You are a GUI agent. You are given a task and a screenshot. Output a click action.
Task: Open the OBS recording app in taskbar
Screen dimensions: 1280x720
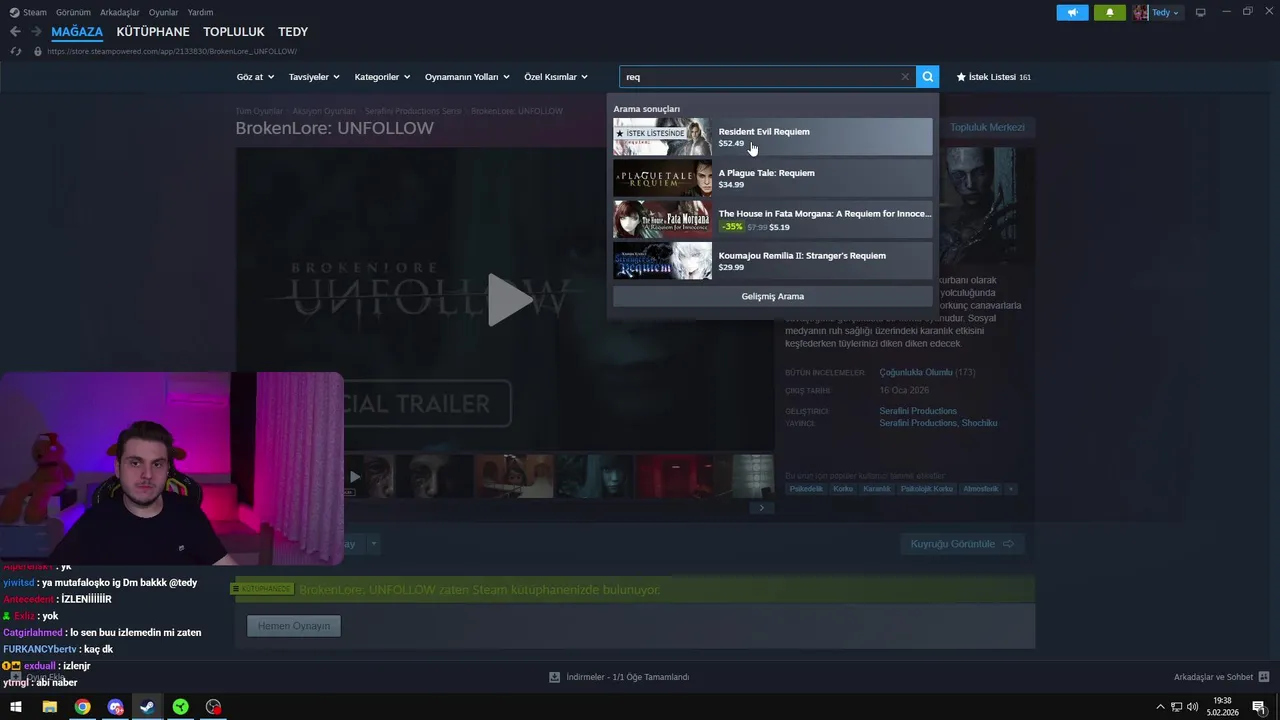tap(213, 707)
